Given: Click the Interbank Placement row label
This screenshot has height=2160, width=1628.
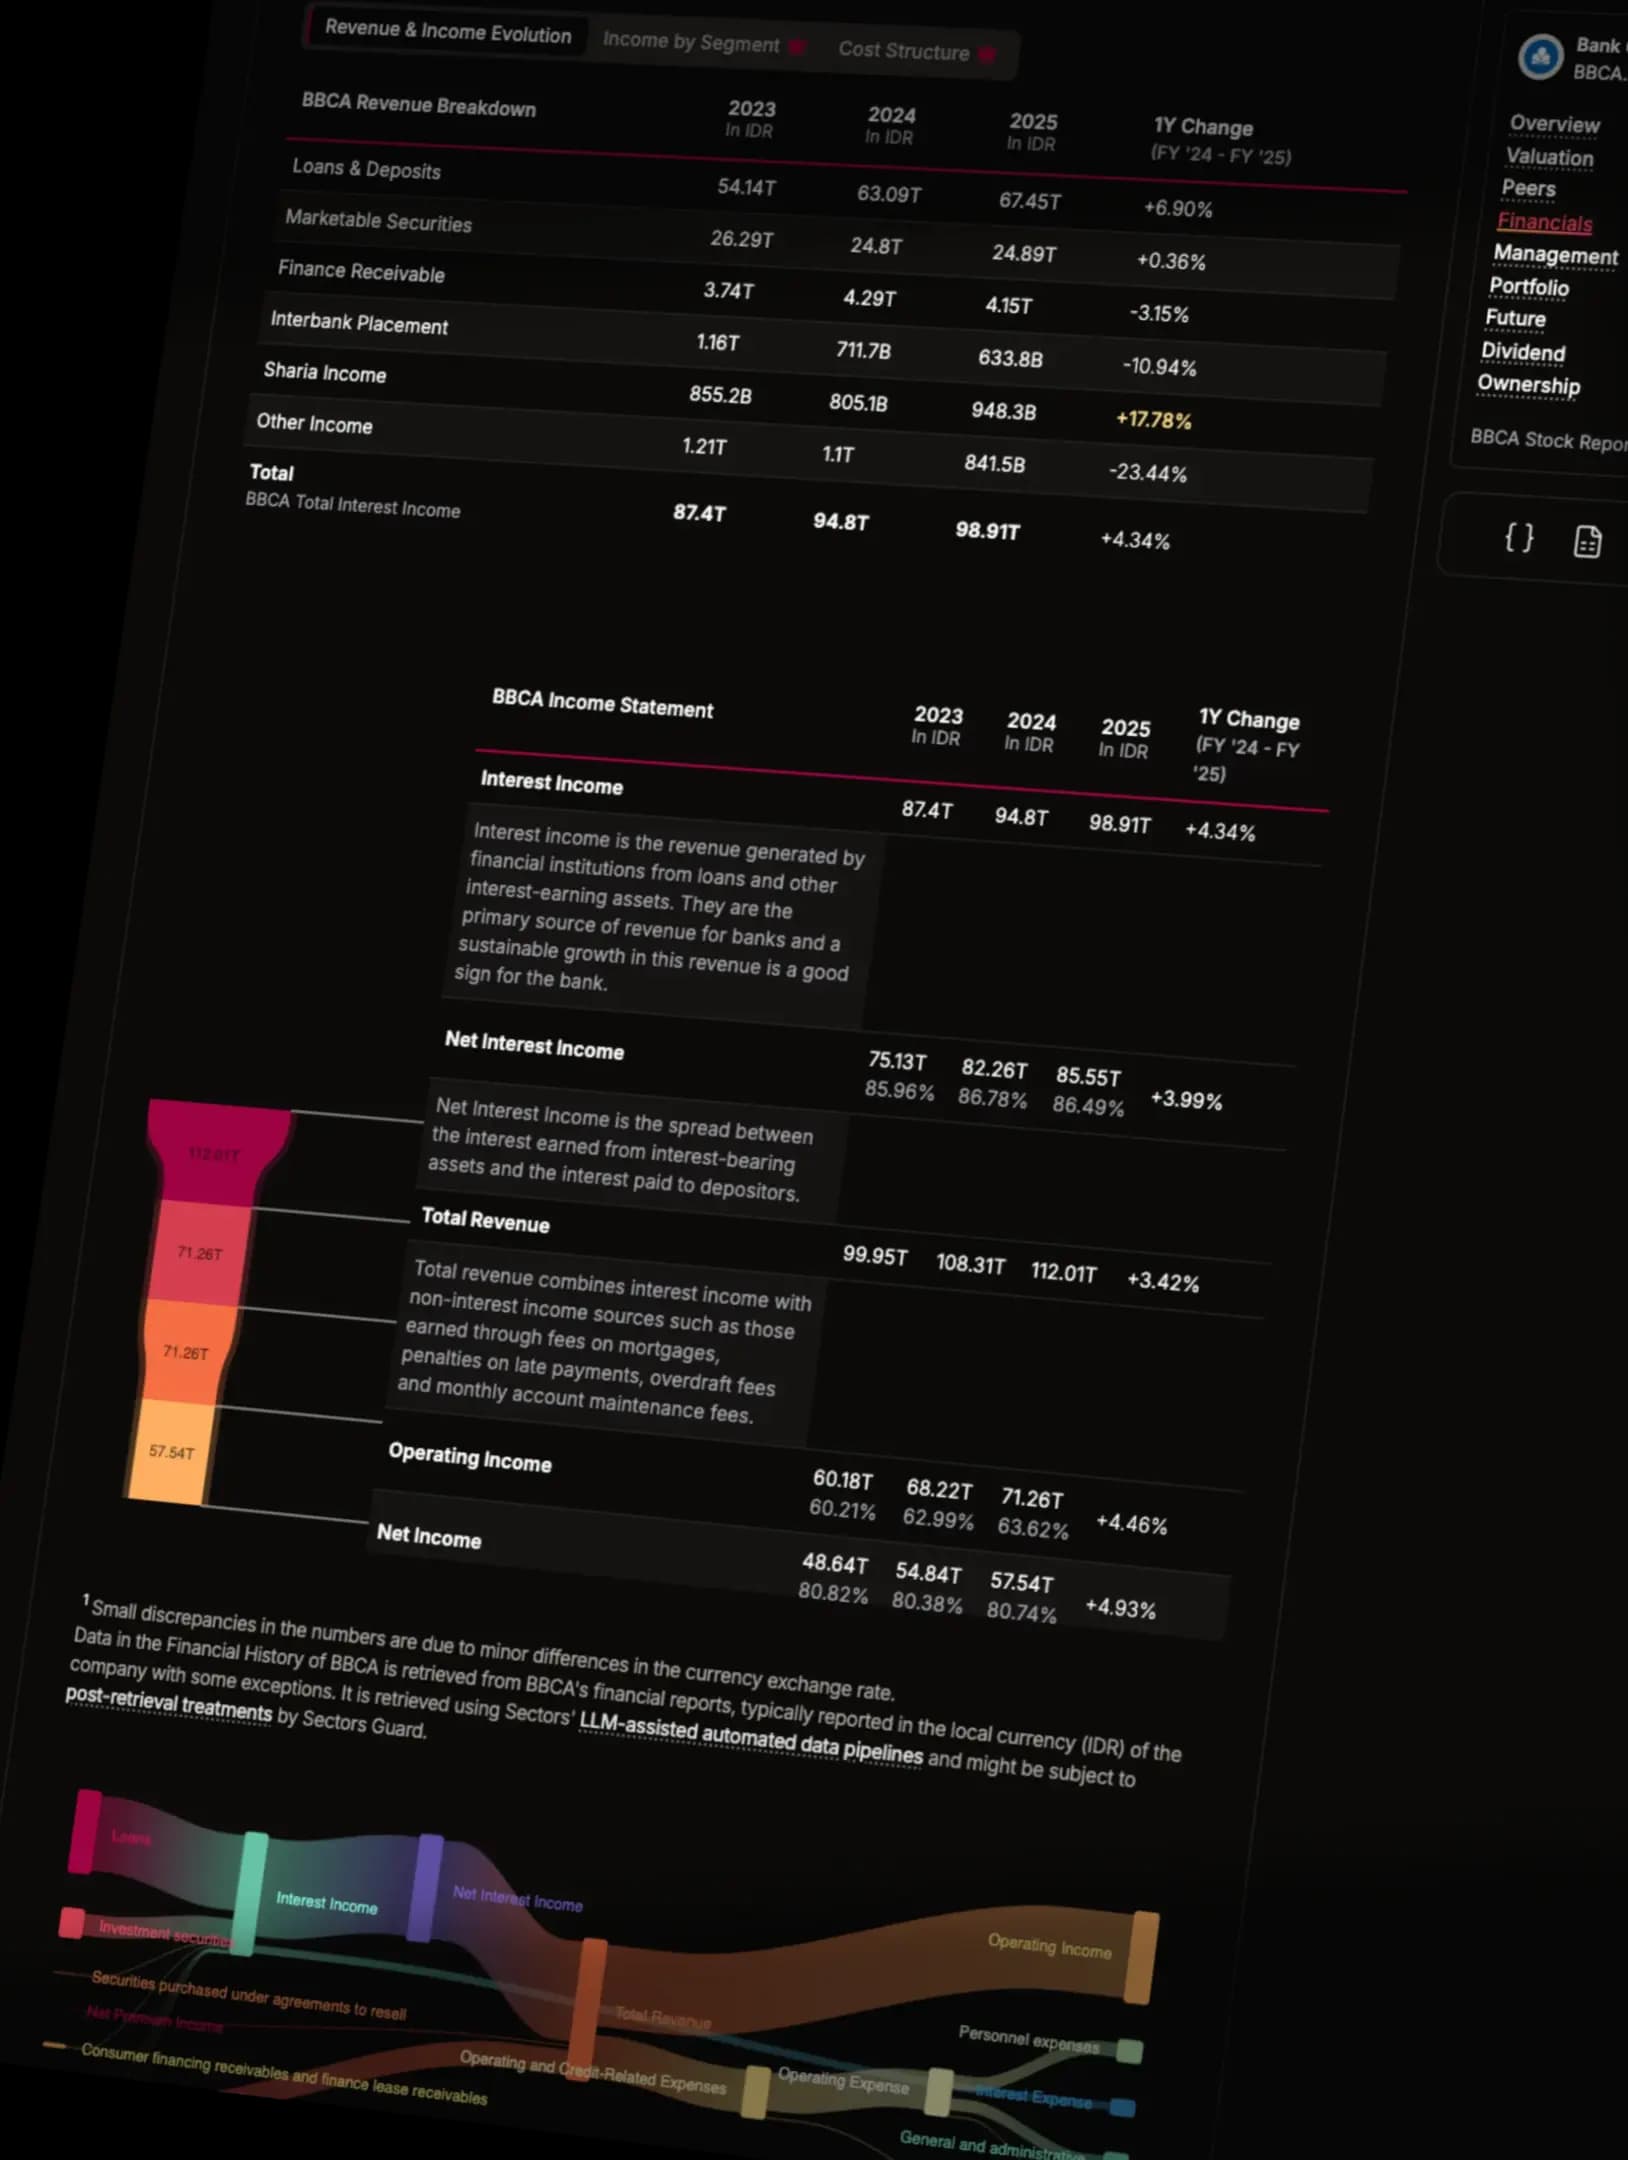Looking at the screenshot, I should [359, 323].
